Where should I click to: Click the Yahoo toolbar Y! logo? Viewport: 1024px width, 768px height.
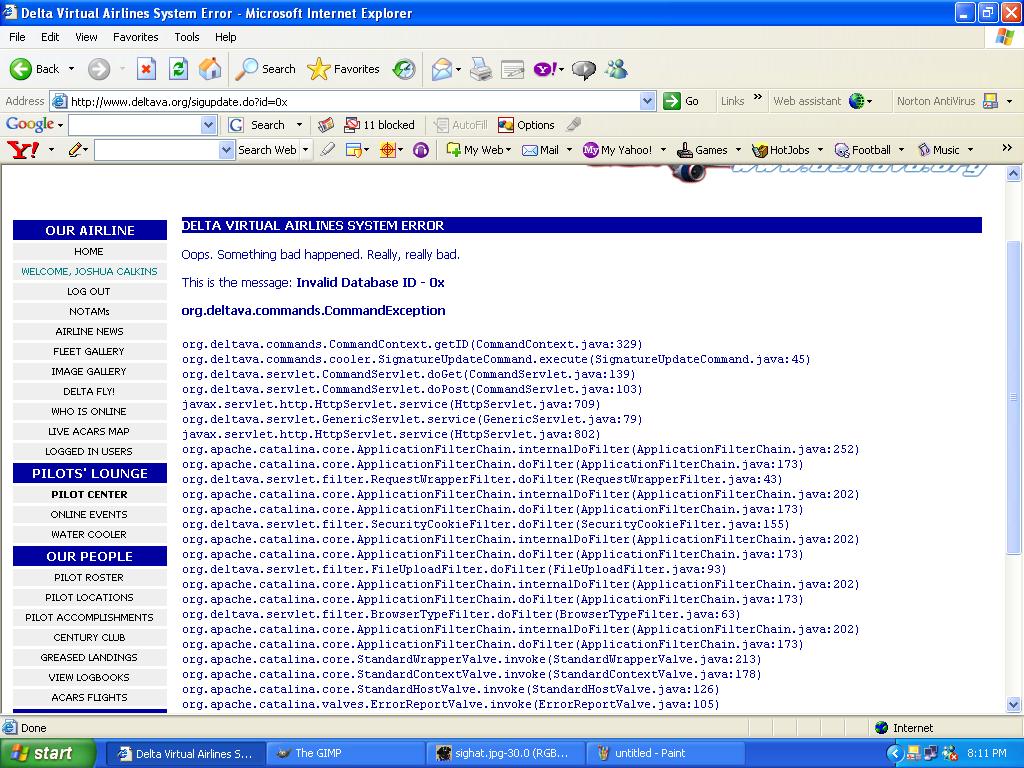pyautogui.click(x=23, y=150)
